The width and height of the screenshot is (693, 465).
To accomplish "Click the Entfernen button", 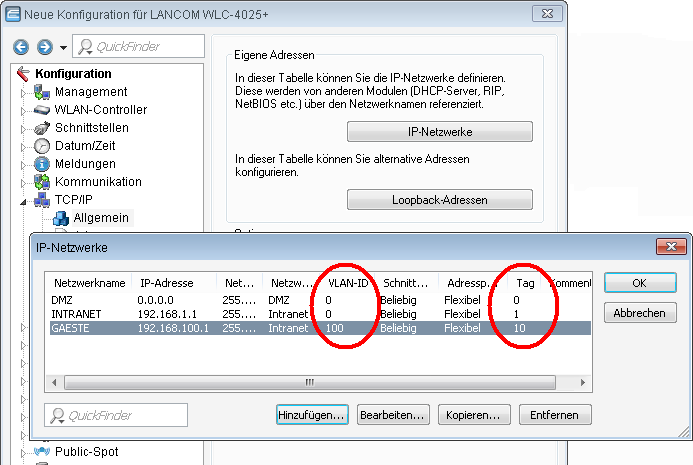I will tap(560, 414).
